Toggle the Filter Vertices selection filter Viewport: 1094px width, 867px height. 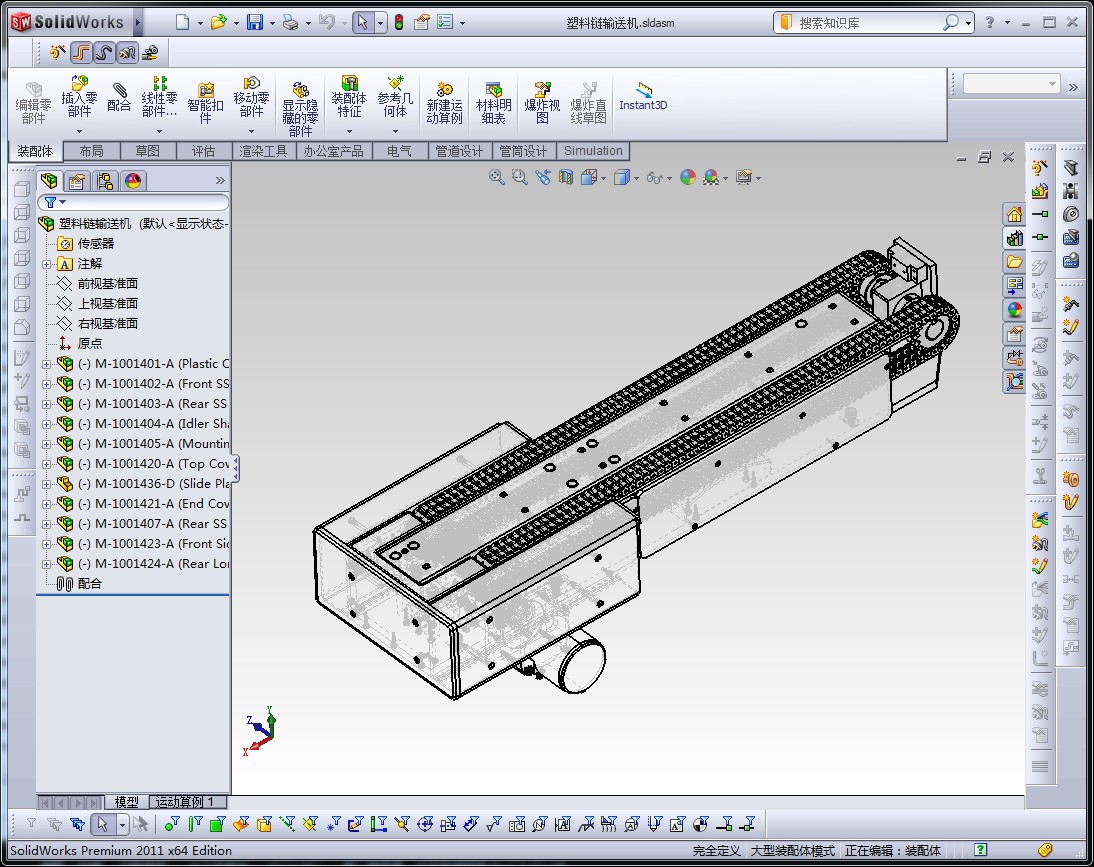tap(171, 824)
